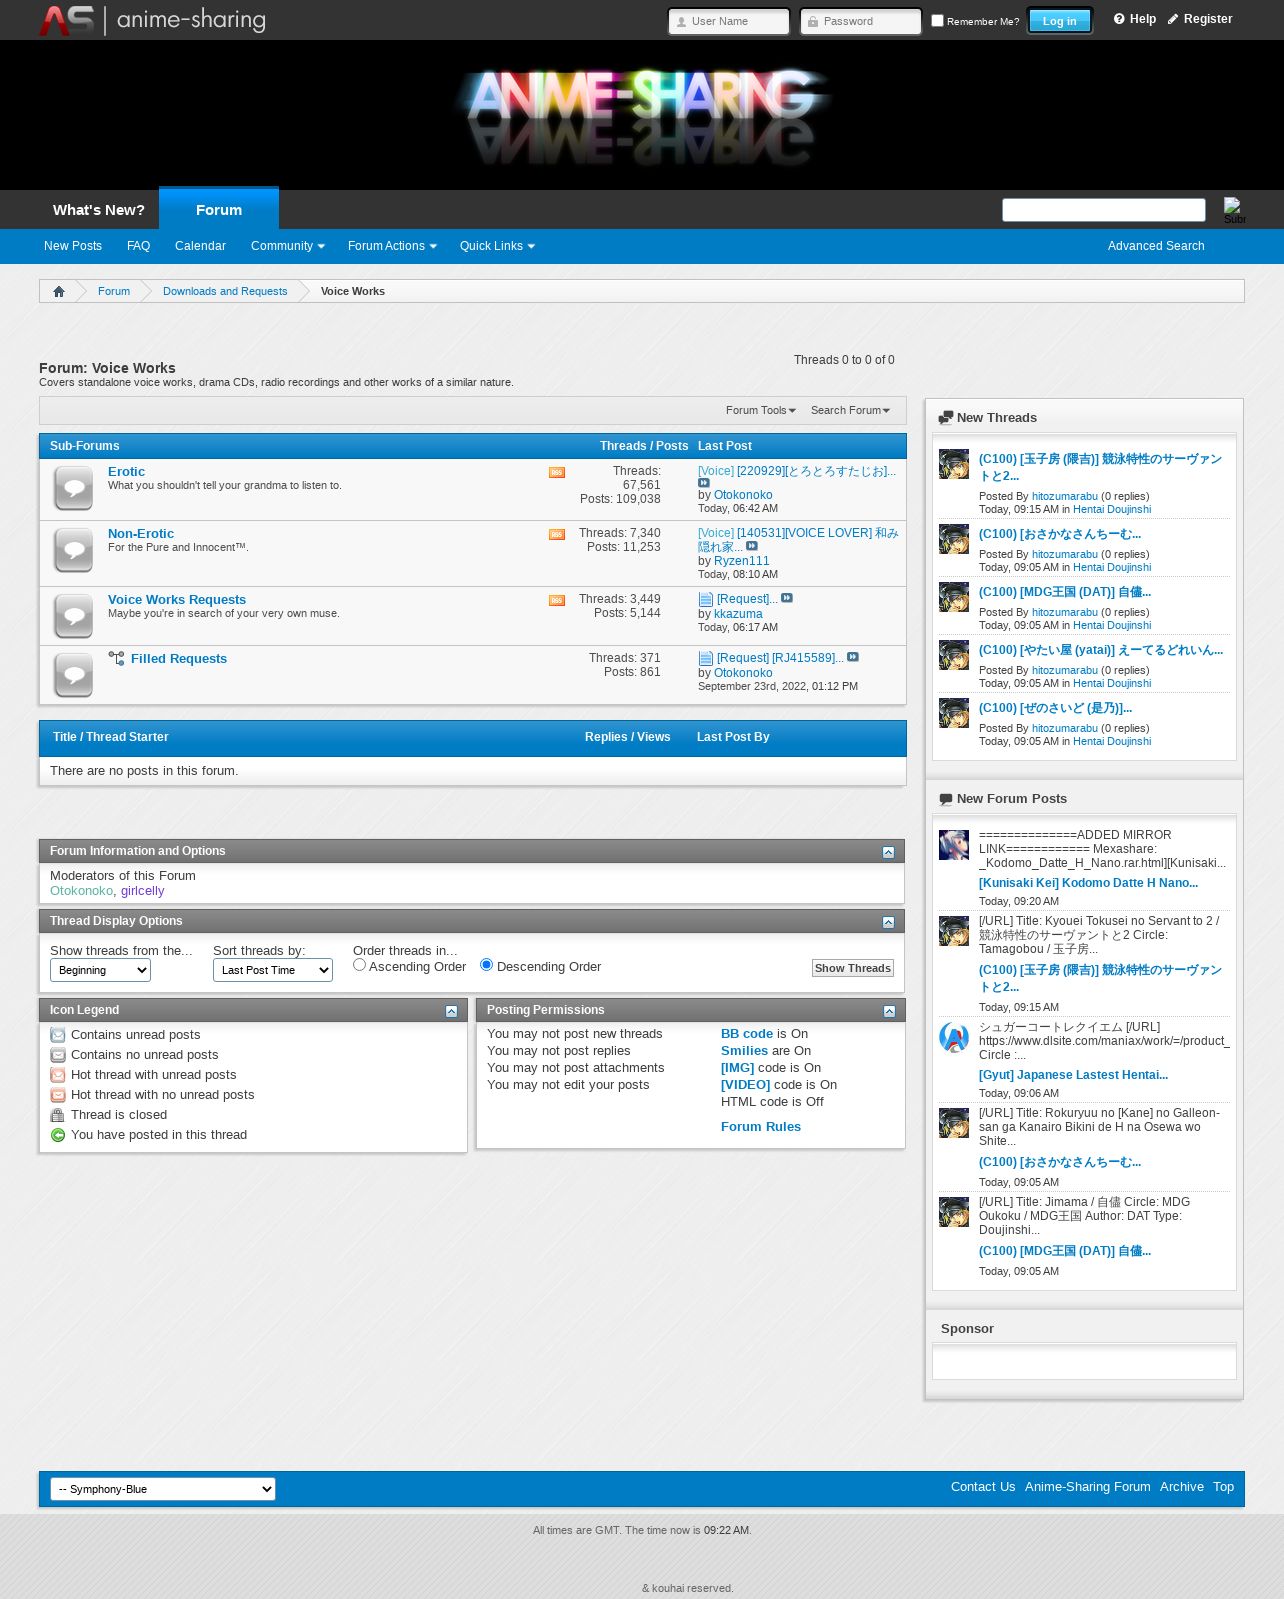Open New Posts menu item
1284x1599 pixels.
(73, 246)
